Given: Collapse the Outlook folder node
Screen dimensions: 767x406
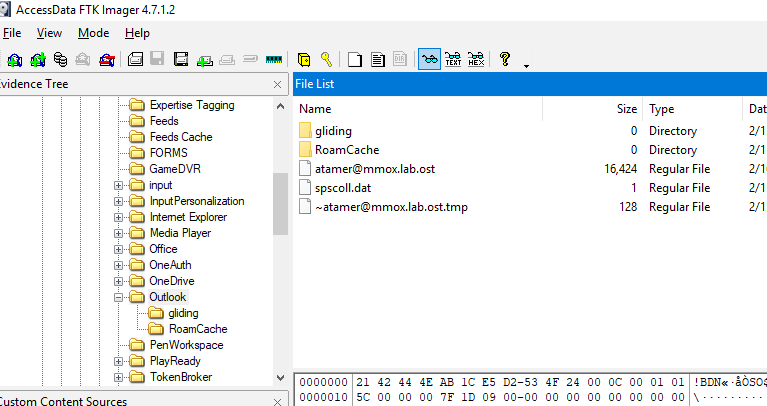Looking at the screenshot, I should point(118,297).
